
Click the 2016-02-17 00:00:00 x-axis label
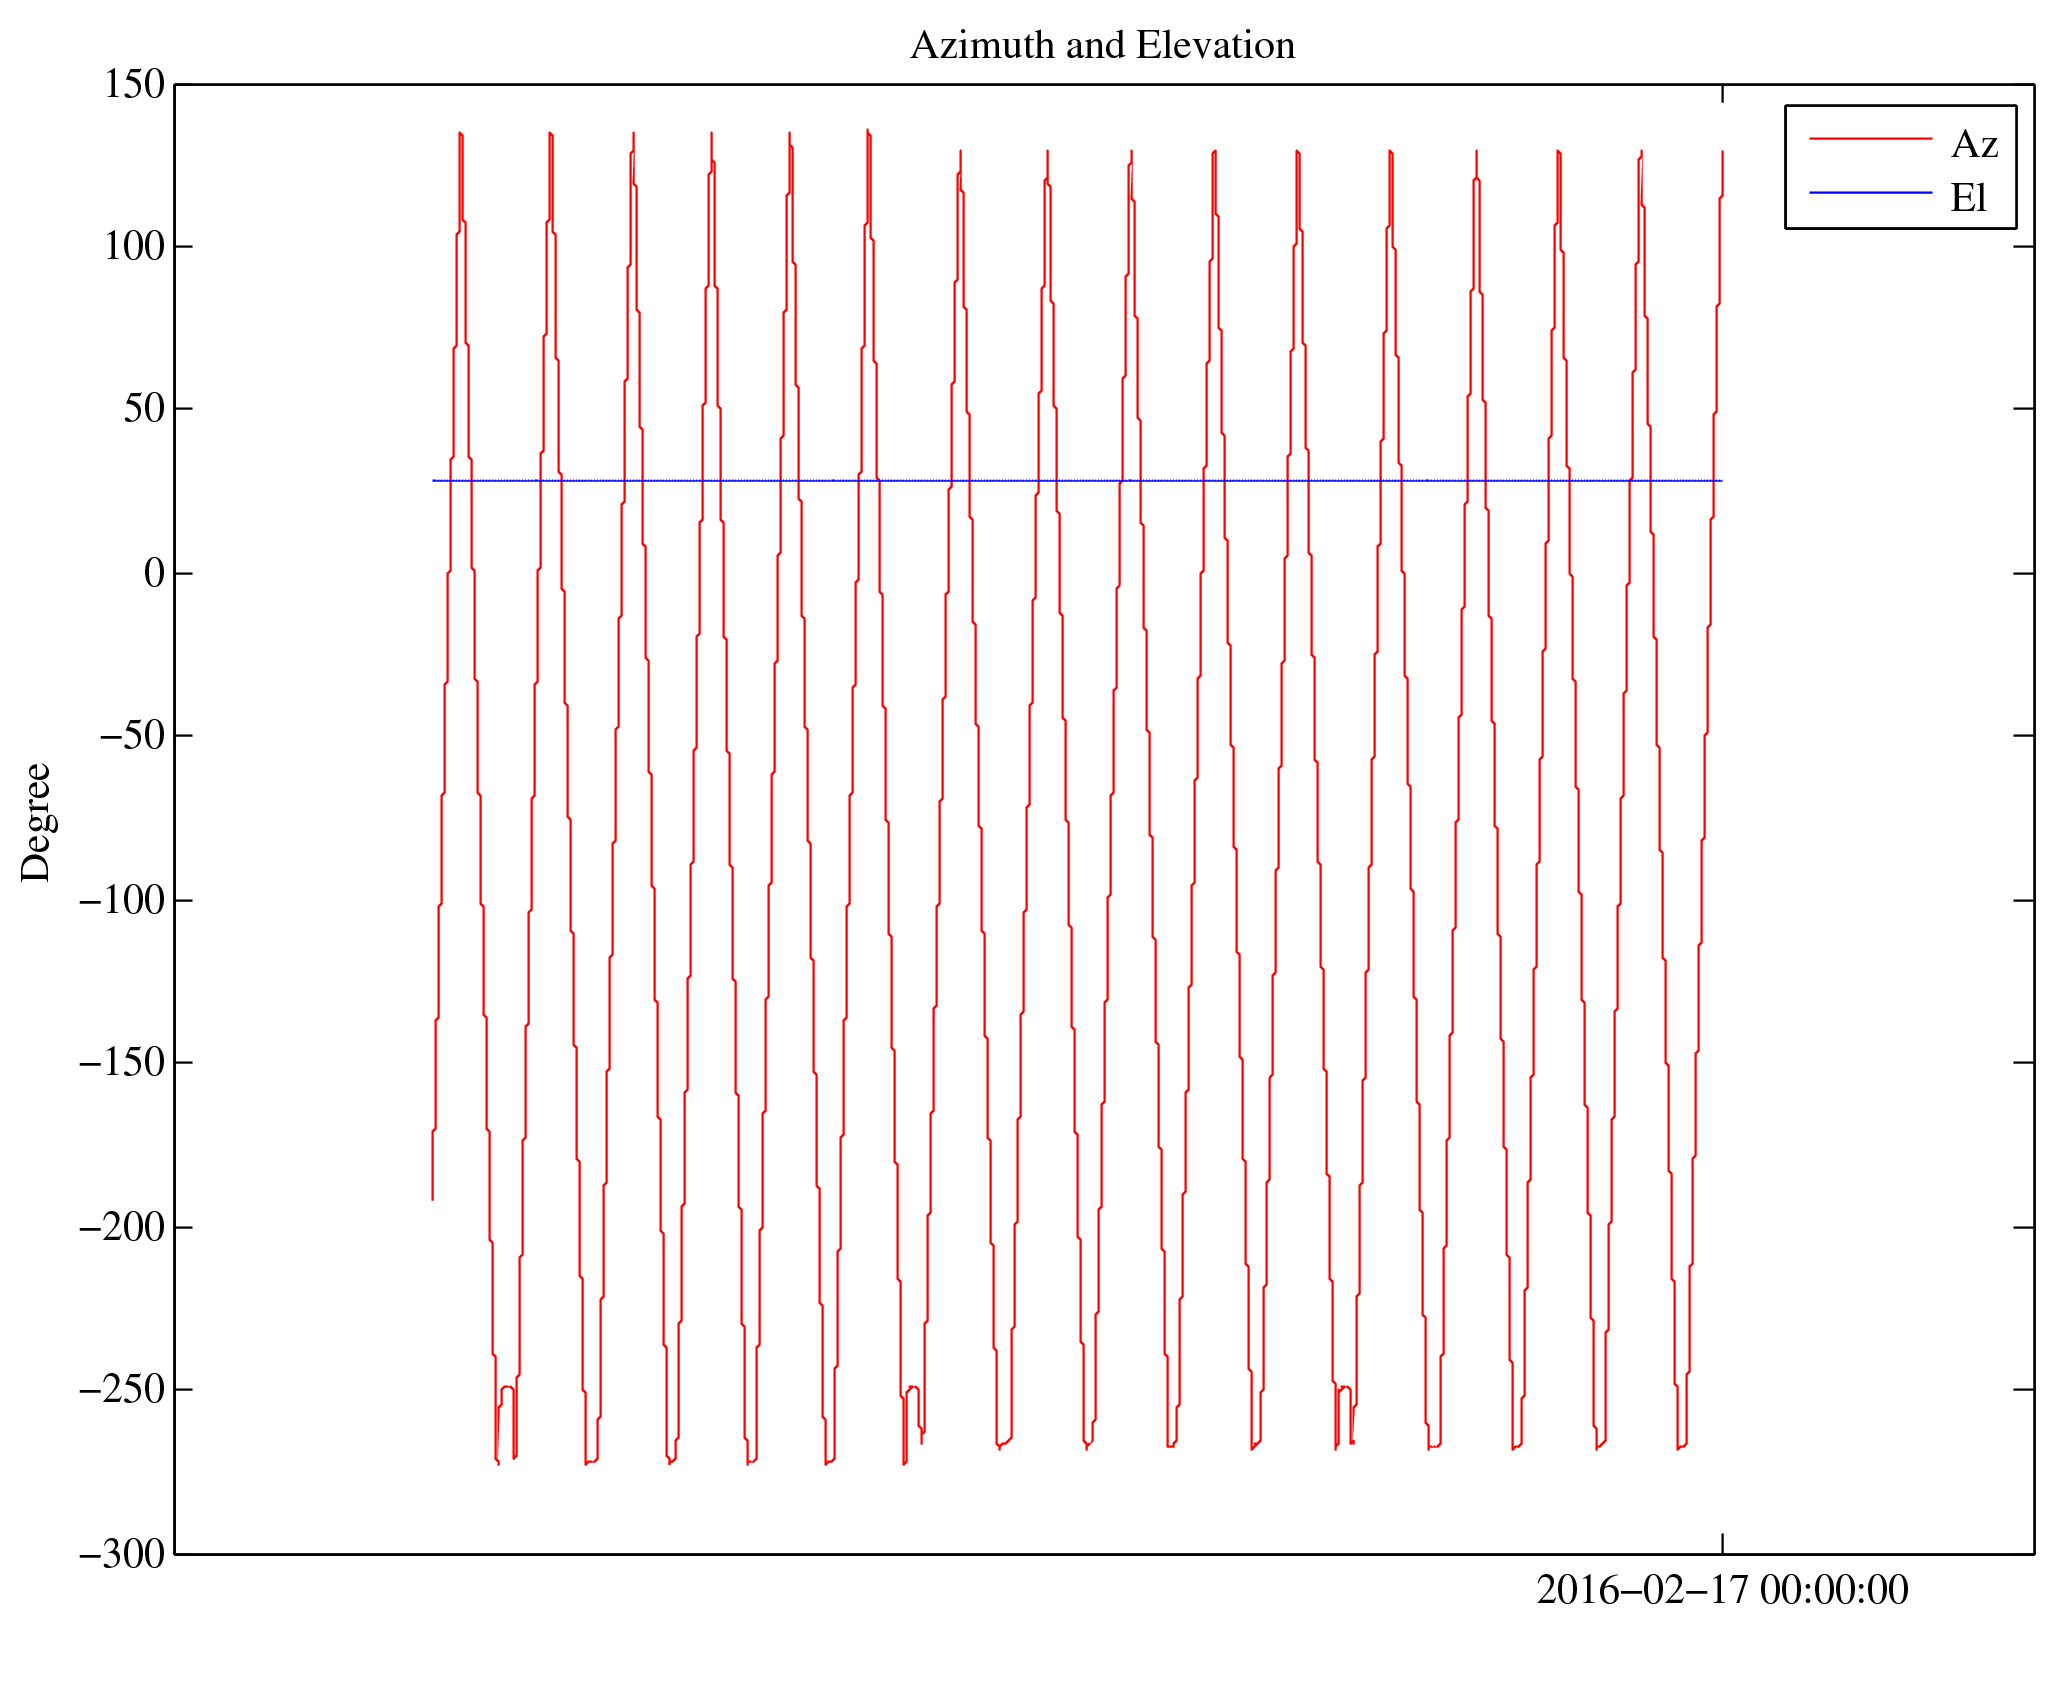1721,1590
